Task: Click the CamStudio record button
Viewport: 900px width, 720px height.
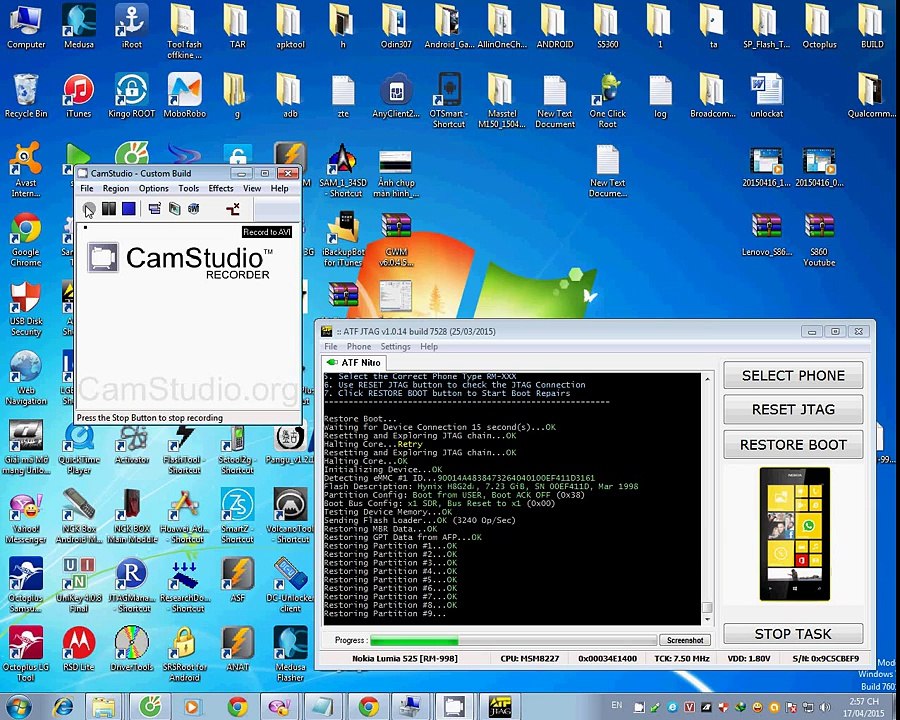Action: pyautogui.click(x=89, y=209)
